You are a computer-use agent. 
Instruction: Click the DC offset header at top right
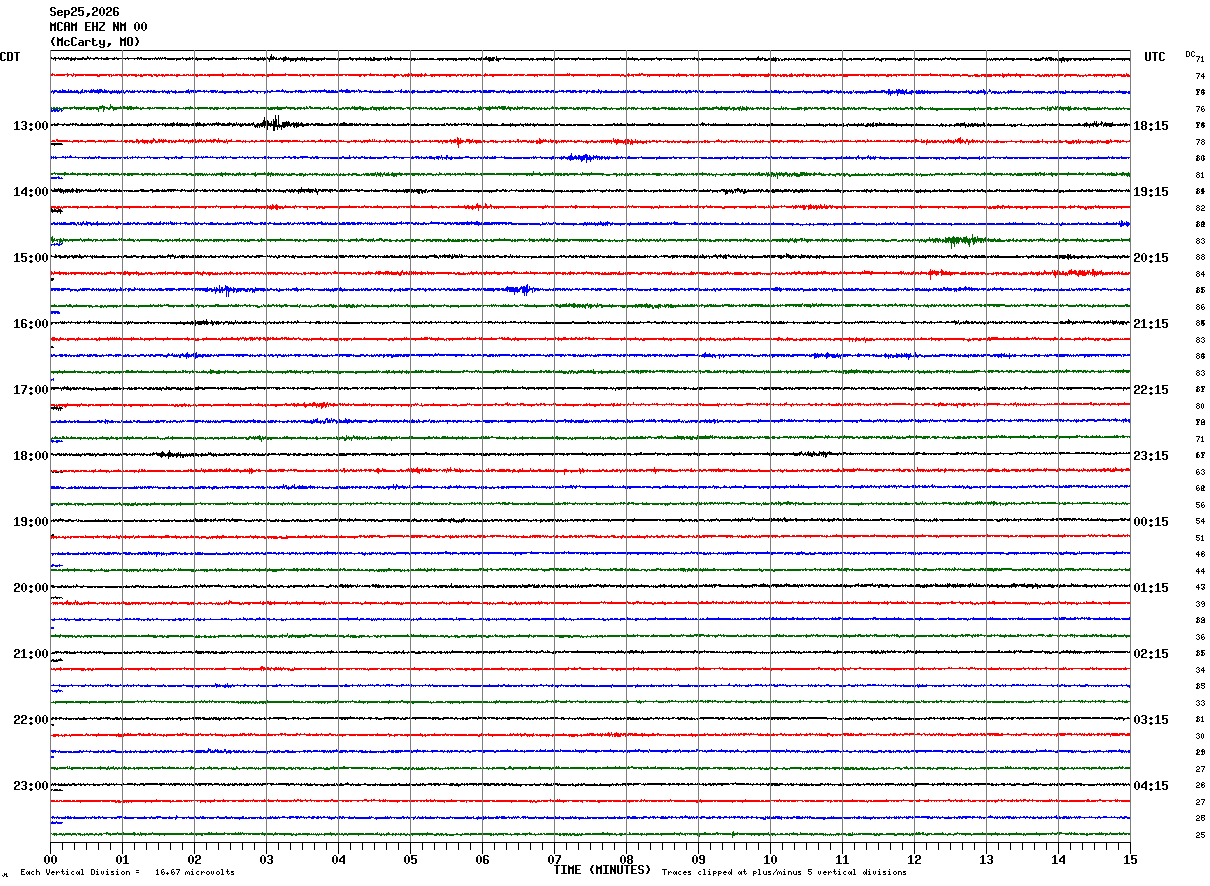point(1190,54)
